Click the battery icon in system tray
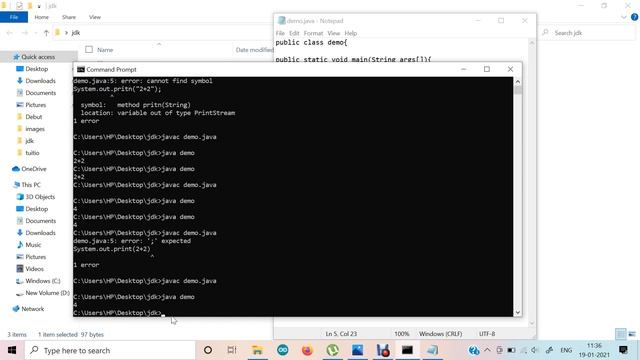This screenshot has height=360, width=640. click(511, 350)
